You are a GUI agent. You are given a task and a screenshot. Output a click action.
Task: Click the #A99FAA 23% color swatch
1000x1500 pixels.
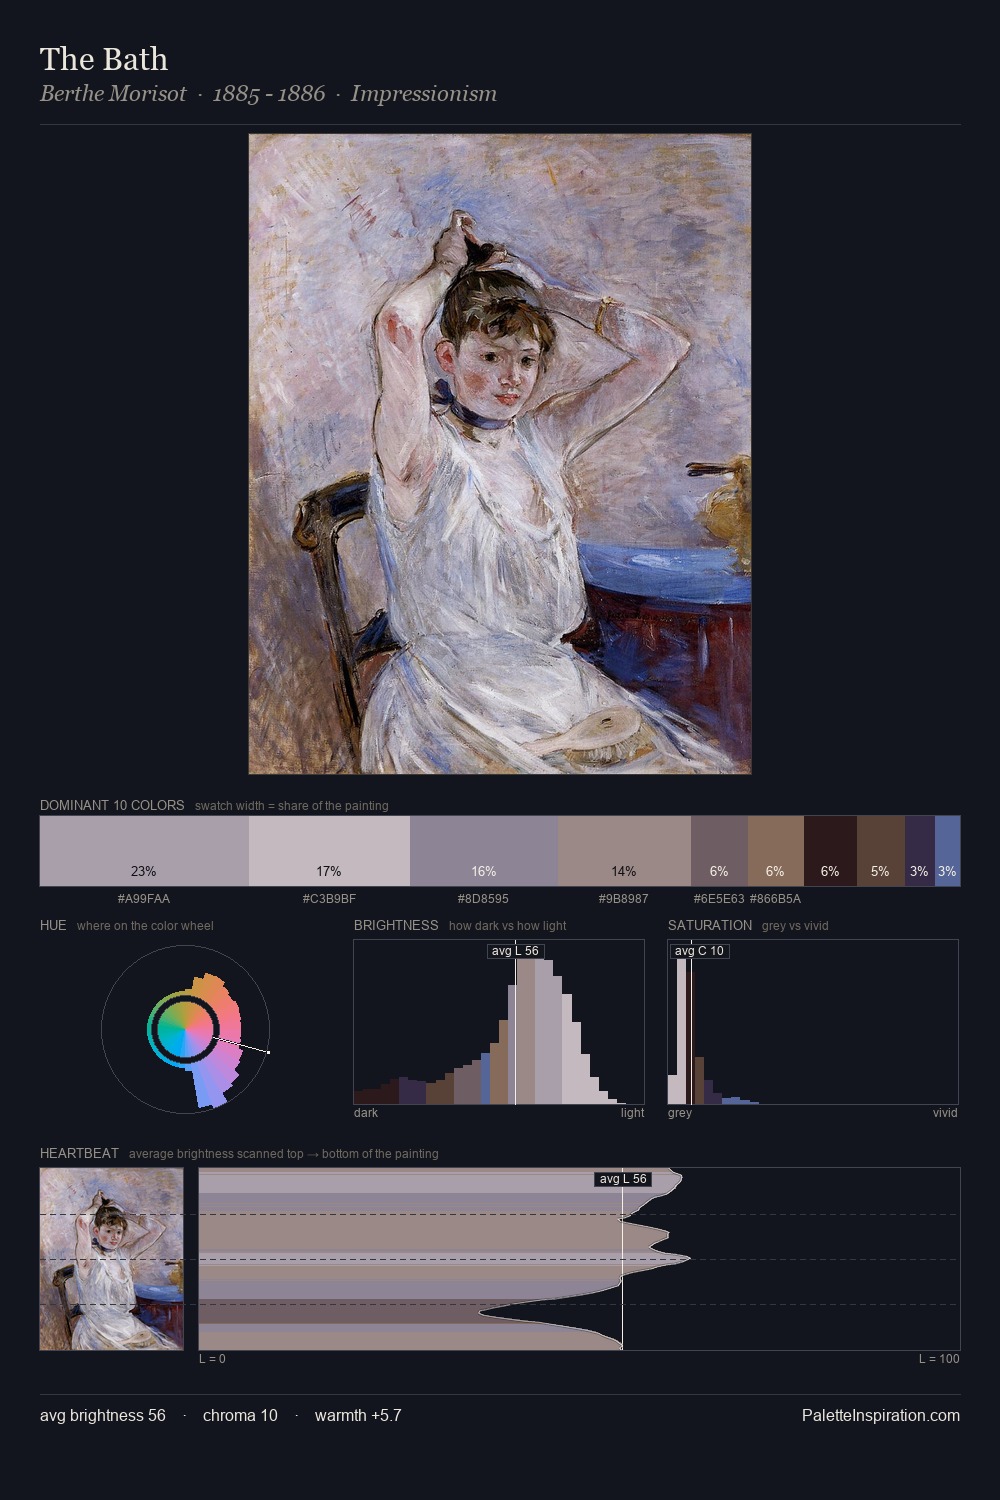[144, 851]
